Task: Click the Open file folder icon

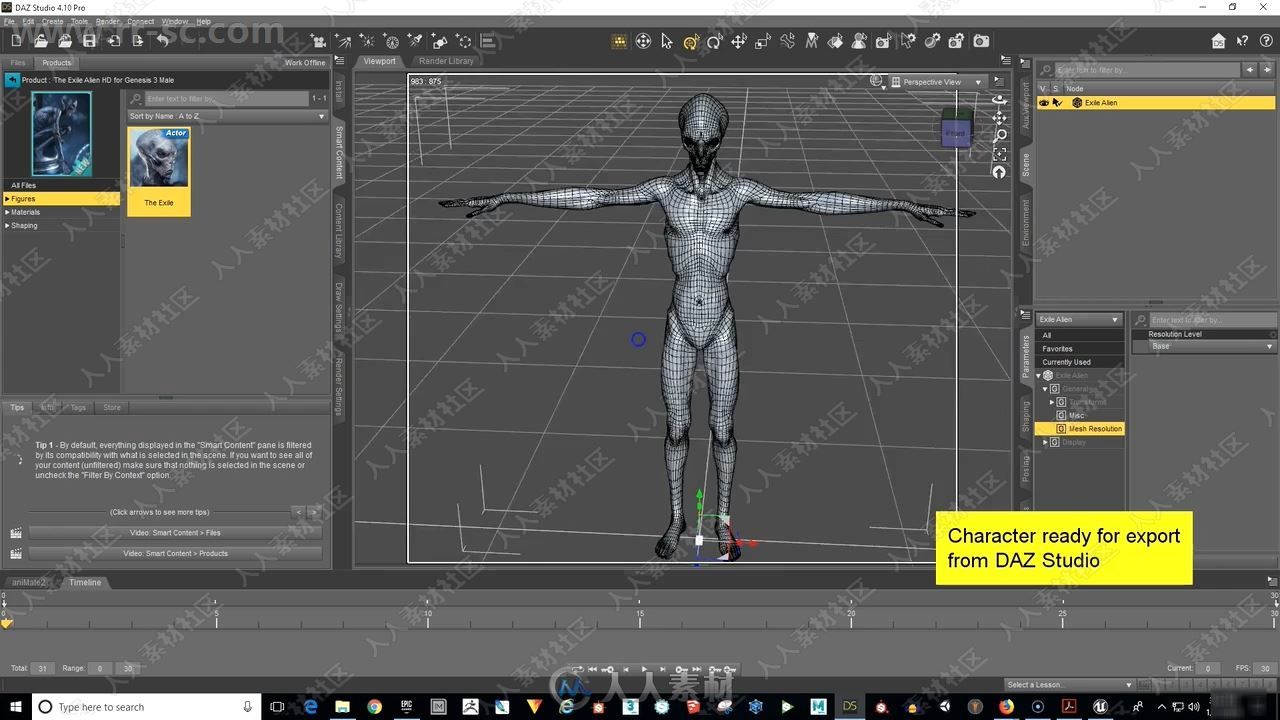Action: (x=41, y=41)
